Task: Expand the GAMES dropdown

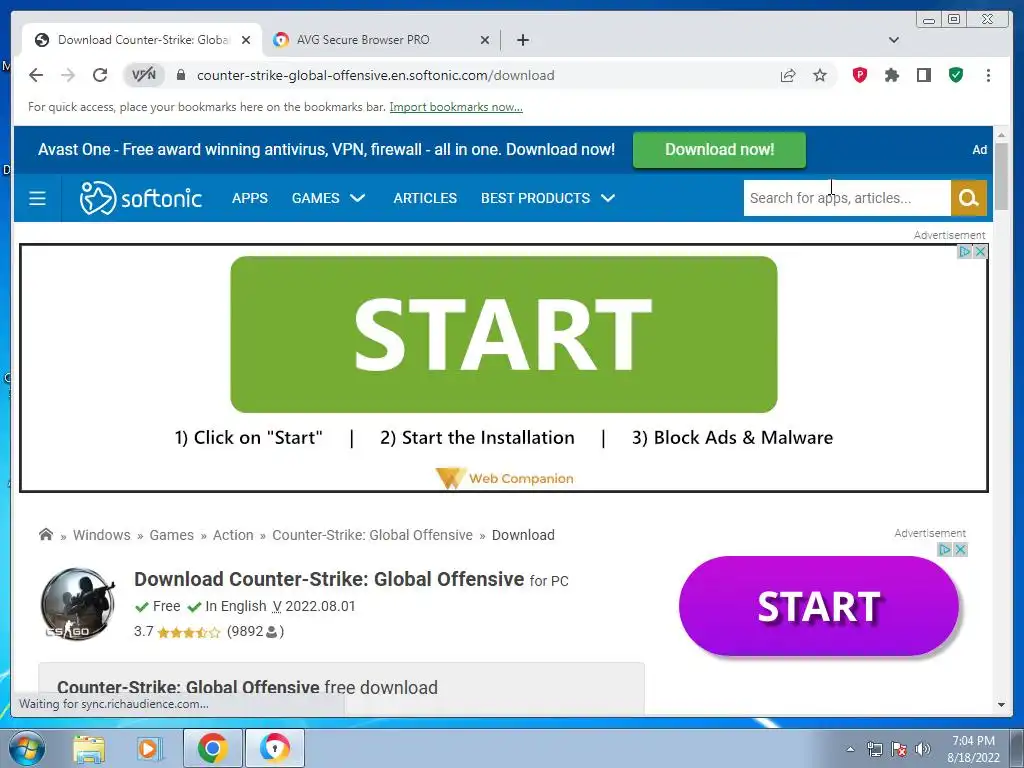Action: click(x=328, y=198)
